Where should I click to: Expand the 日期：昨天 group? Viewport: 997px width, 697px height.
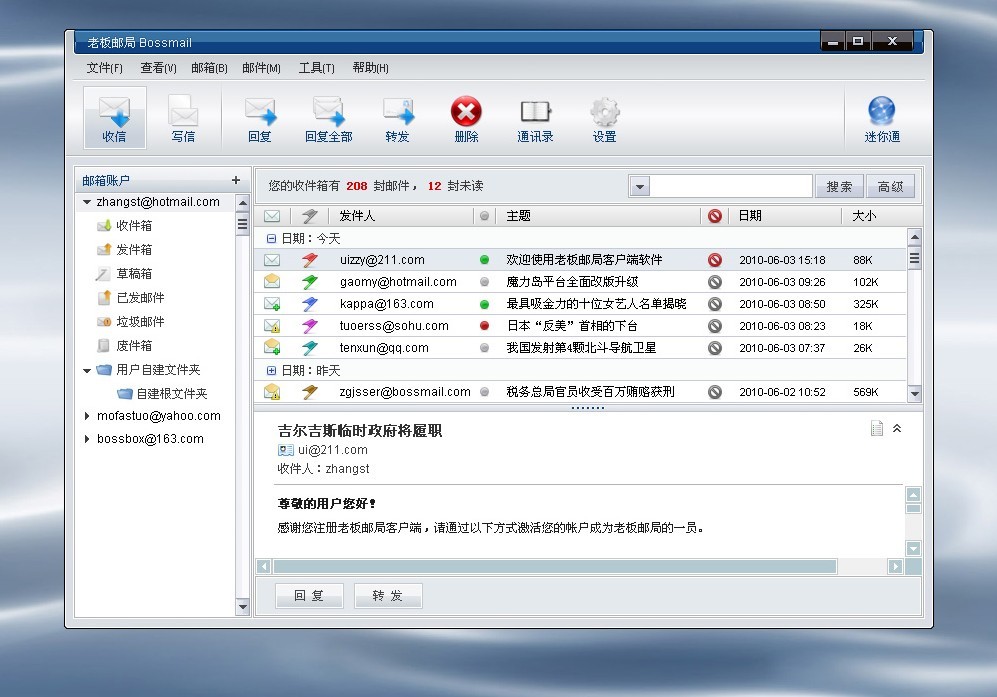tap(272, 370)
